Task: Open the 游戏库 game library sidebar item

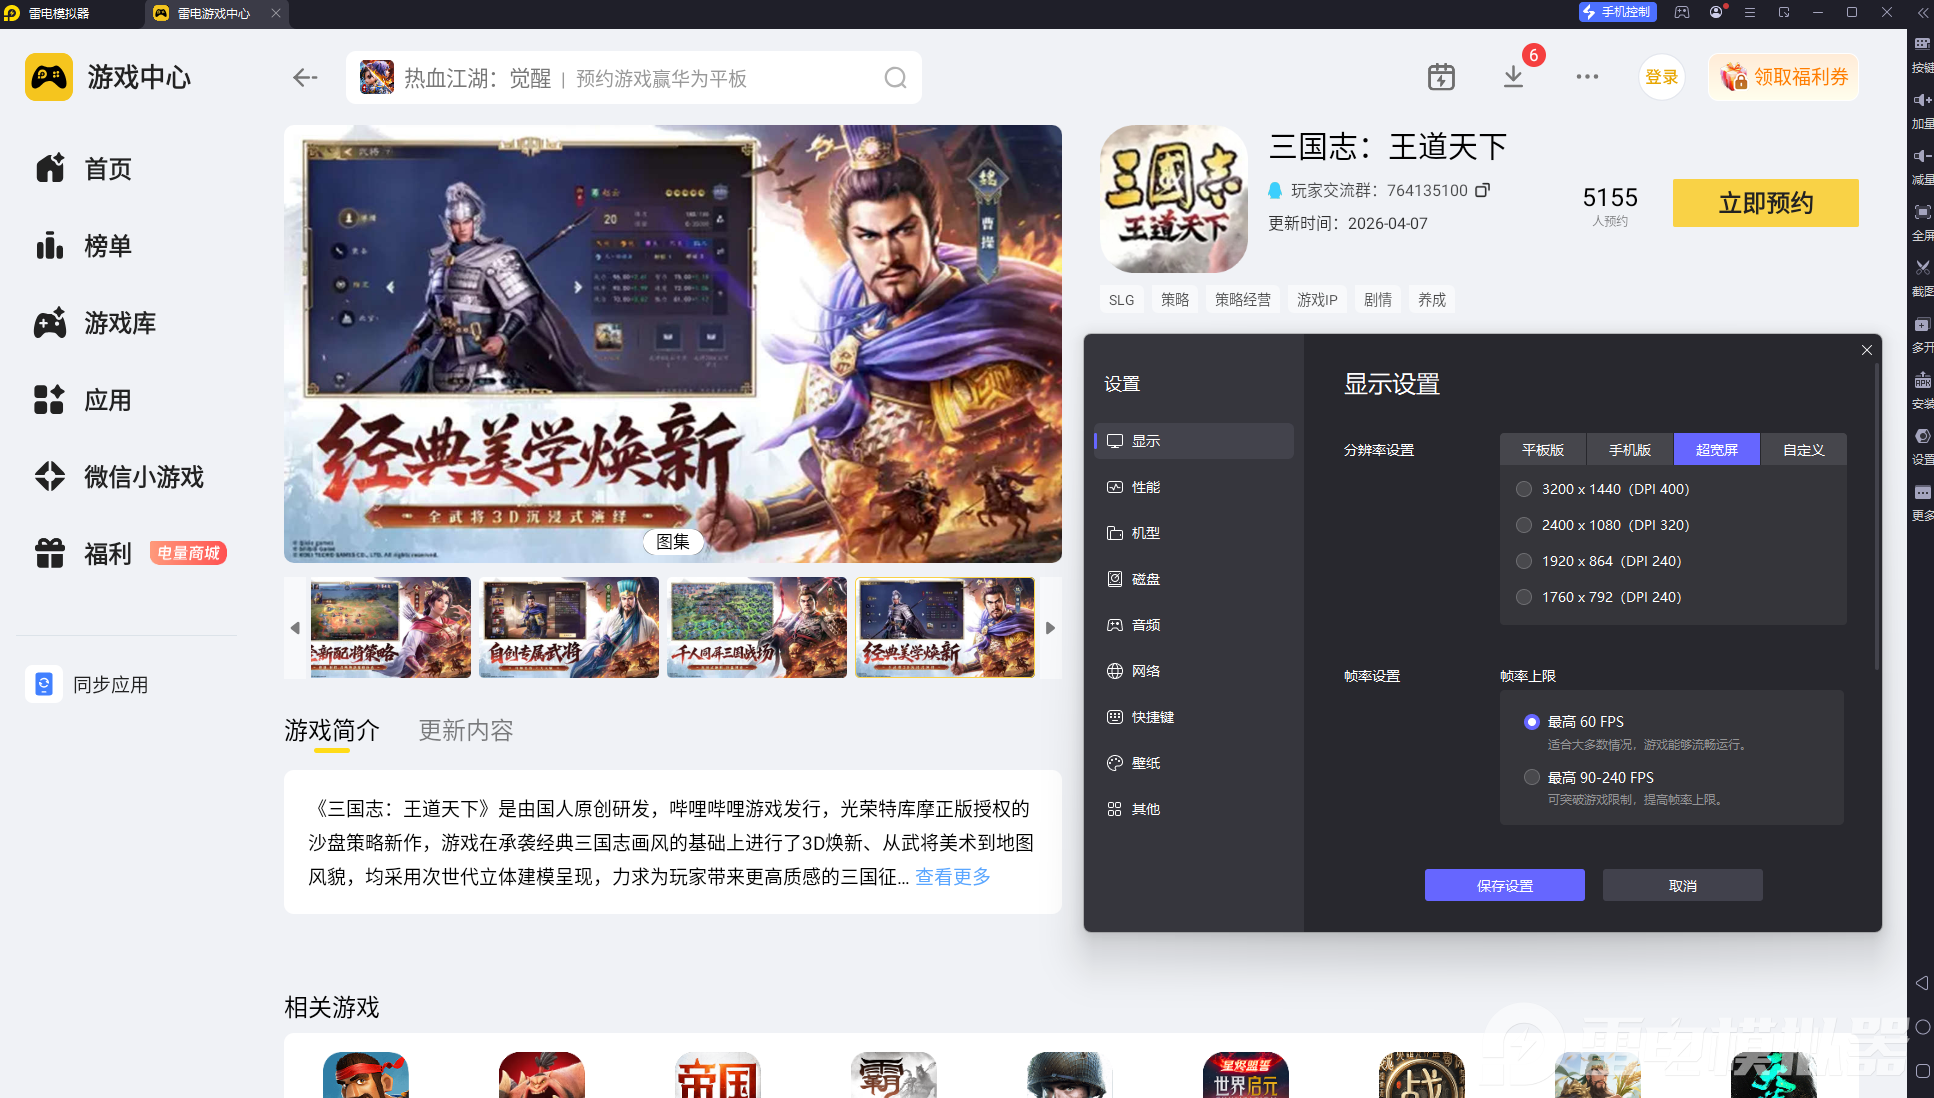Action: [120, 323]
